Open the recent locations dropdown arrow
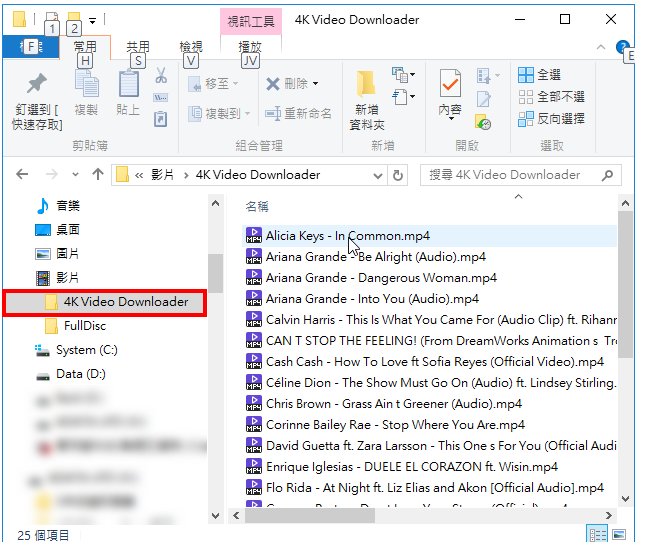Viewport: 651px width, 542px height. (75, 174)
